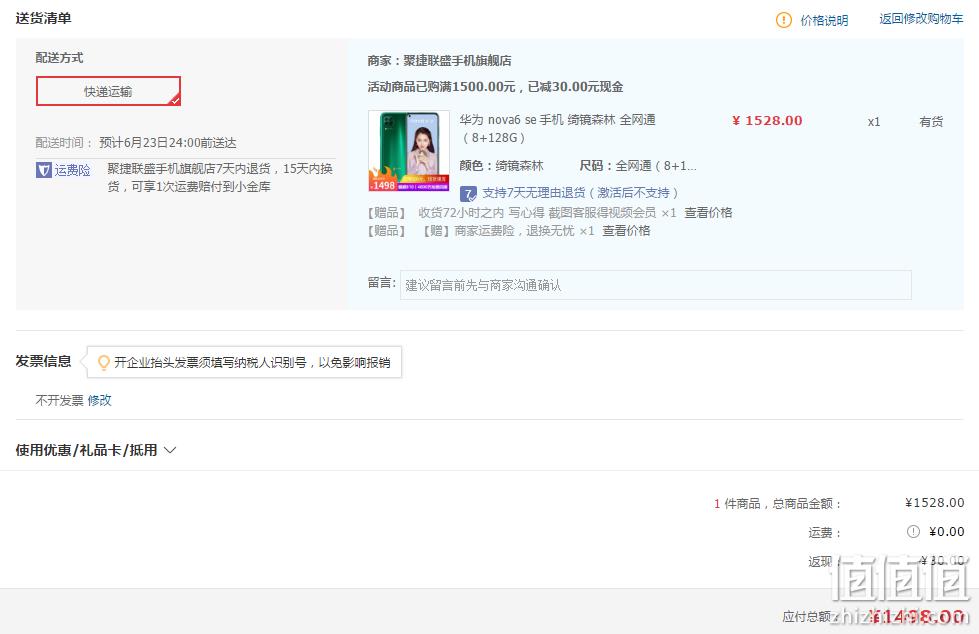
Task: Click the lightbulb tip icon beside 发票信息
Action: [104, 362]
